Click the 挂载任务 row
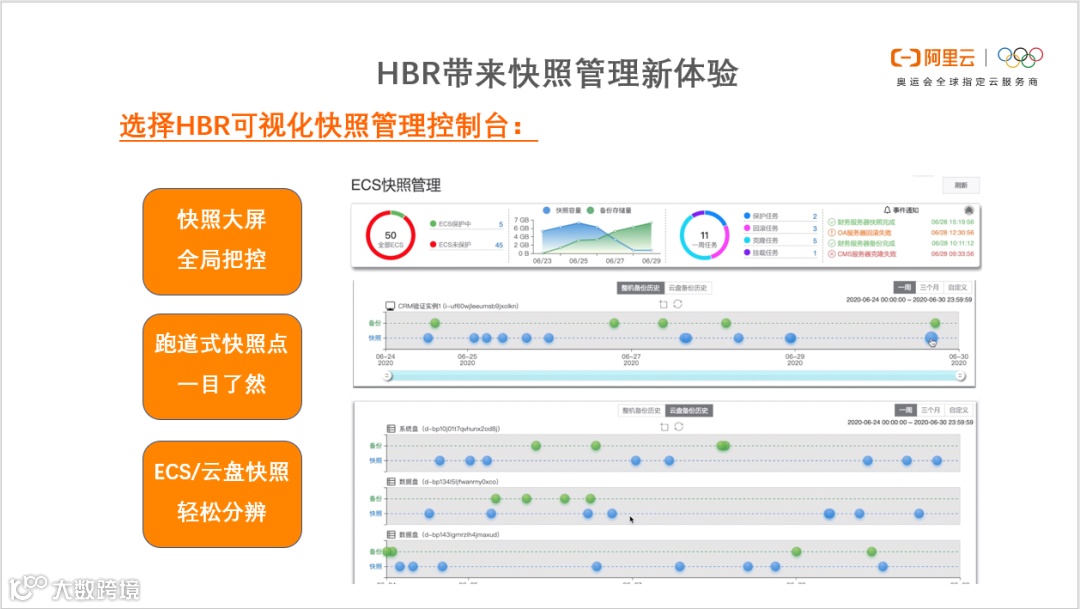Viewport: 1080px width, 609px height. pyautogui.click(x=781, y=254)
